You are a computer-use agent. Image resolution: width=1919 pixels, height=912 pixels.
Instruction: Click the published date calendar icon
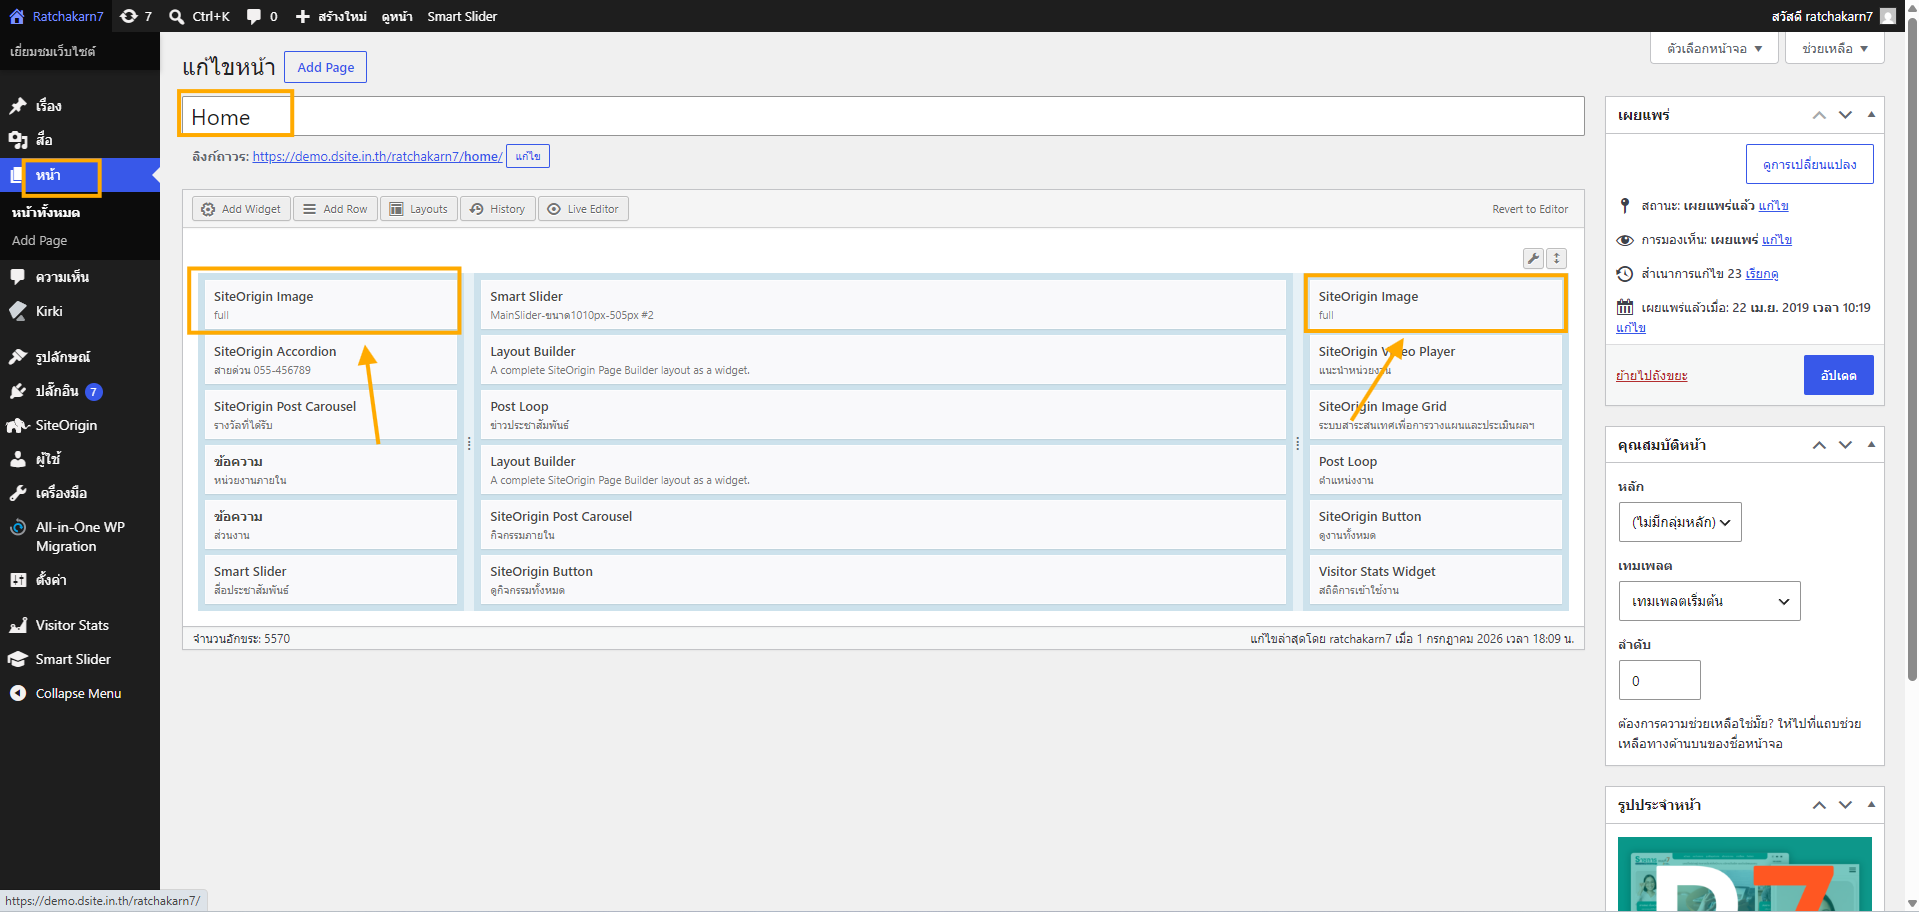(x=1625, y=307)
